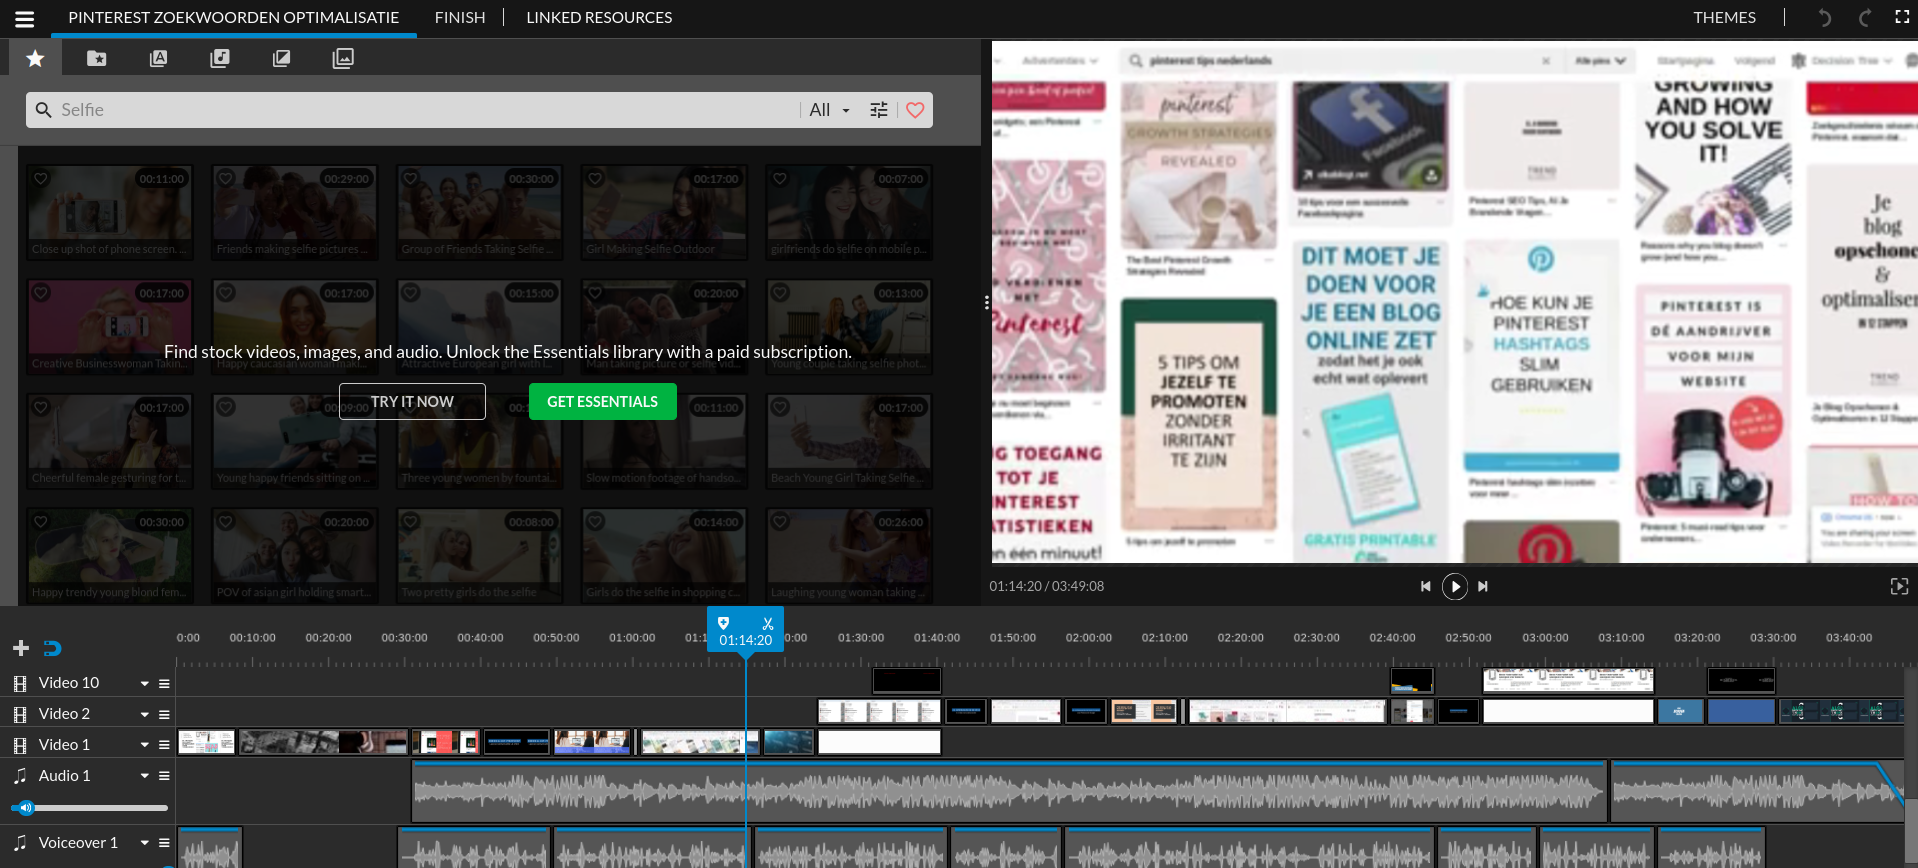This screenshot has height=868, width=1918.
Task: Click the Voiceover 1 music note icon
Action: [x=20, y=843]
